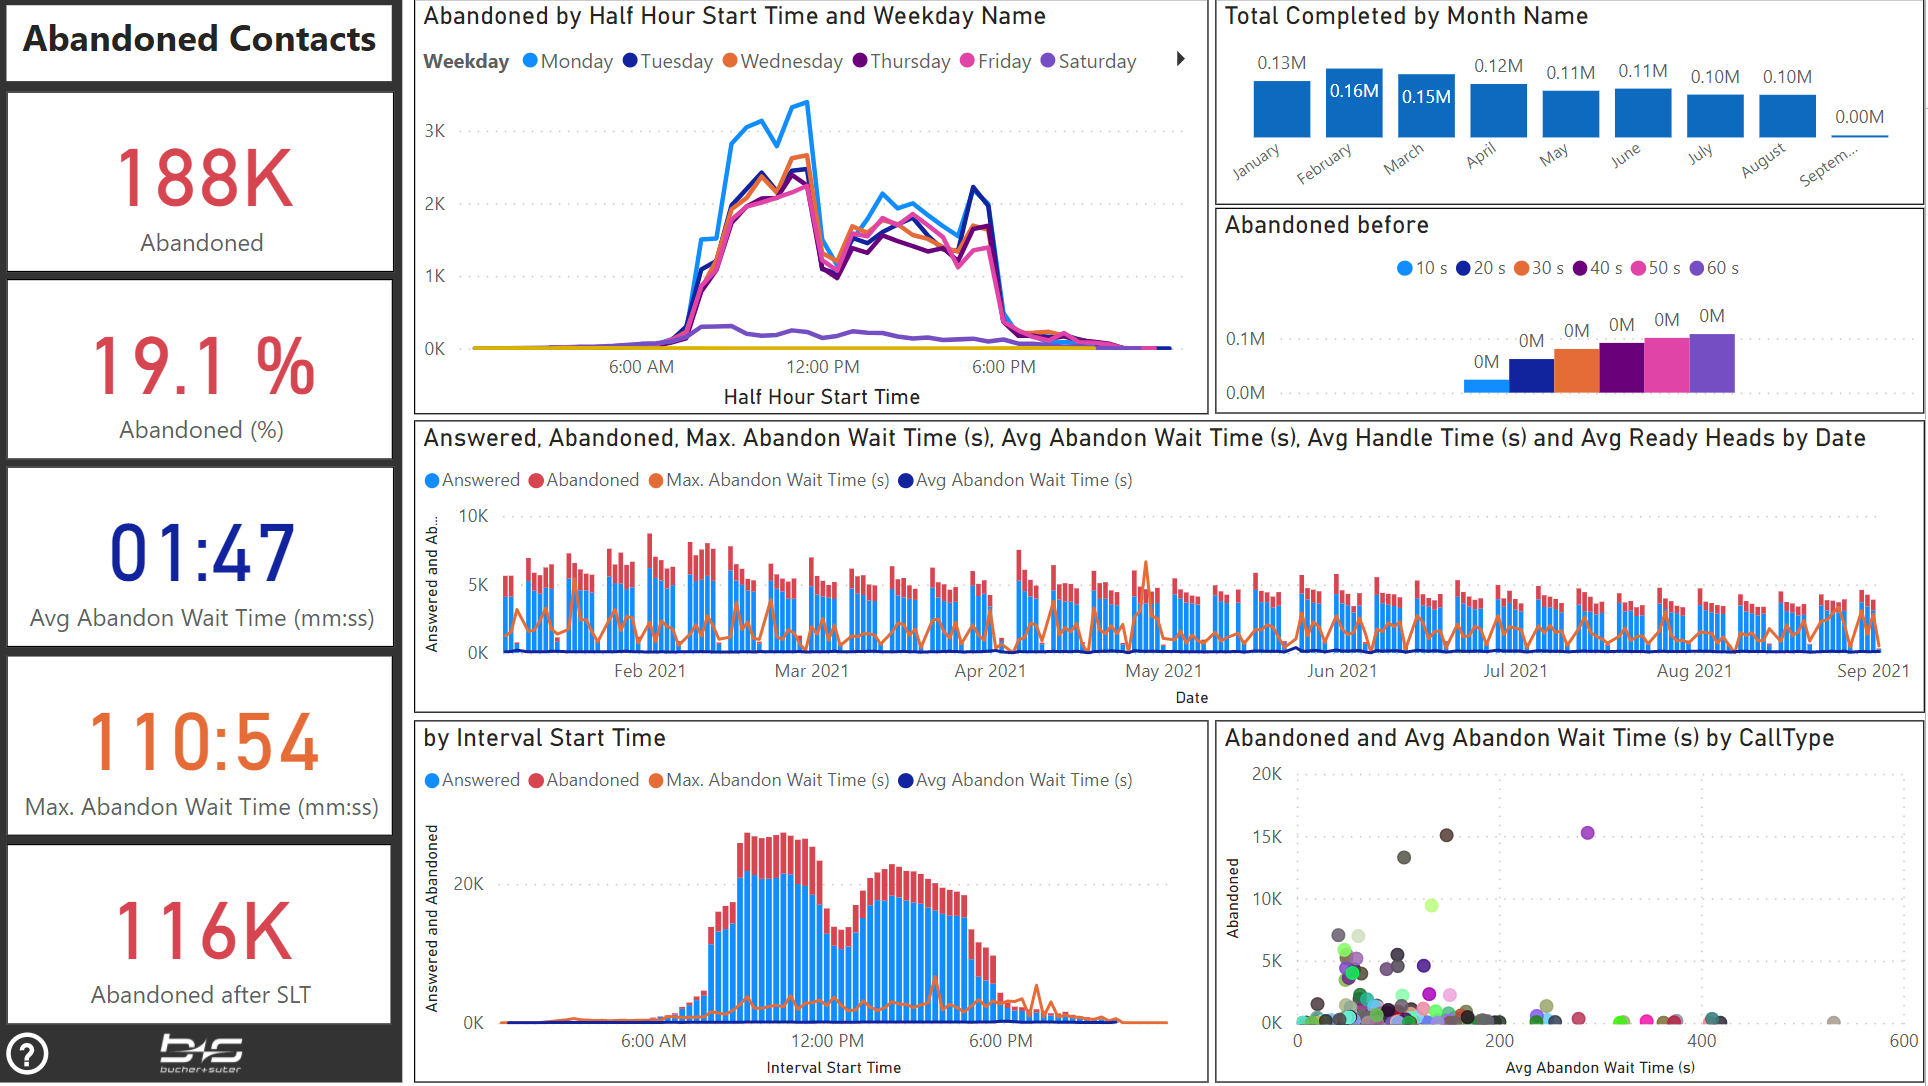Viewport: 1928px width, 1086px height.
Task: Select the 40 s legend item
Action: (1598, 268)
